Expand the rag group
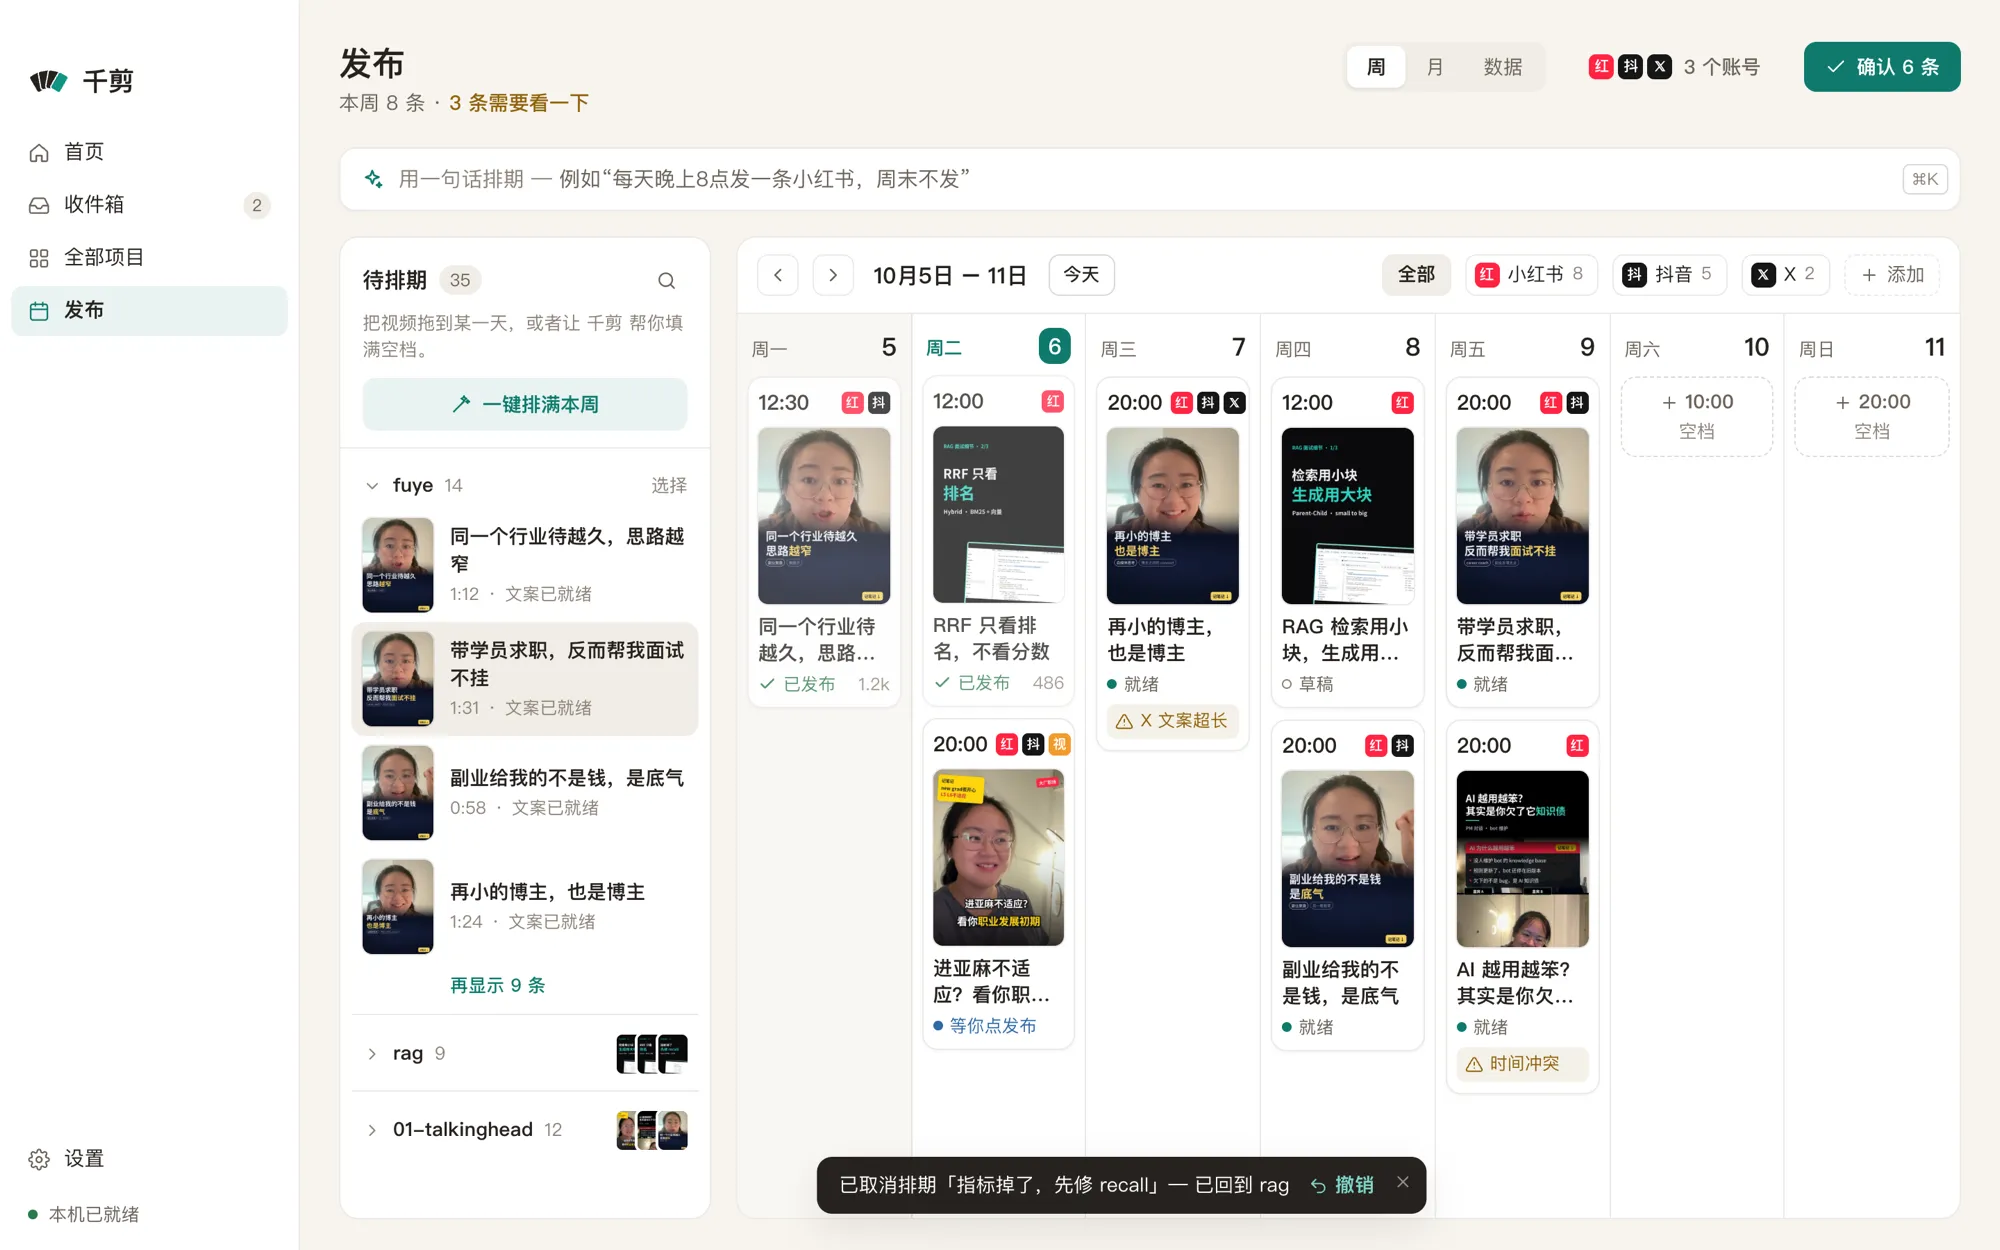The height and width of the screenshot is (1250, 2000). point(372,1054)
